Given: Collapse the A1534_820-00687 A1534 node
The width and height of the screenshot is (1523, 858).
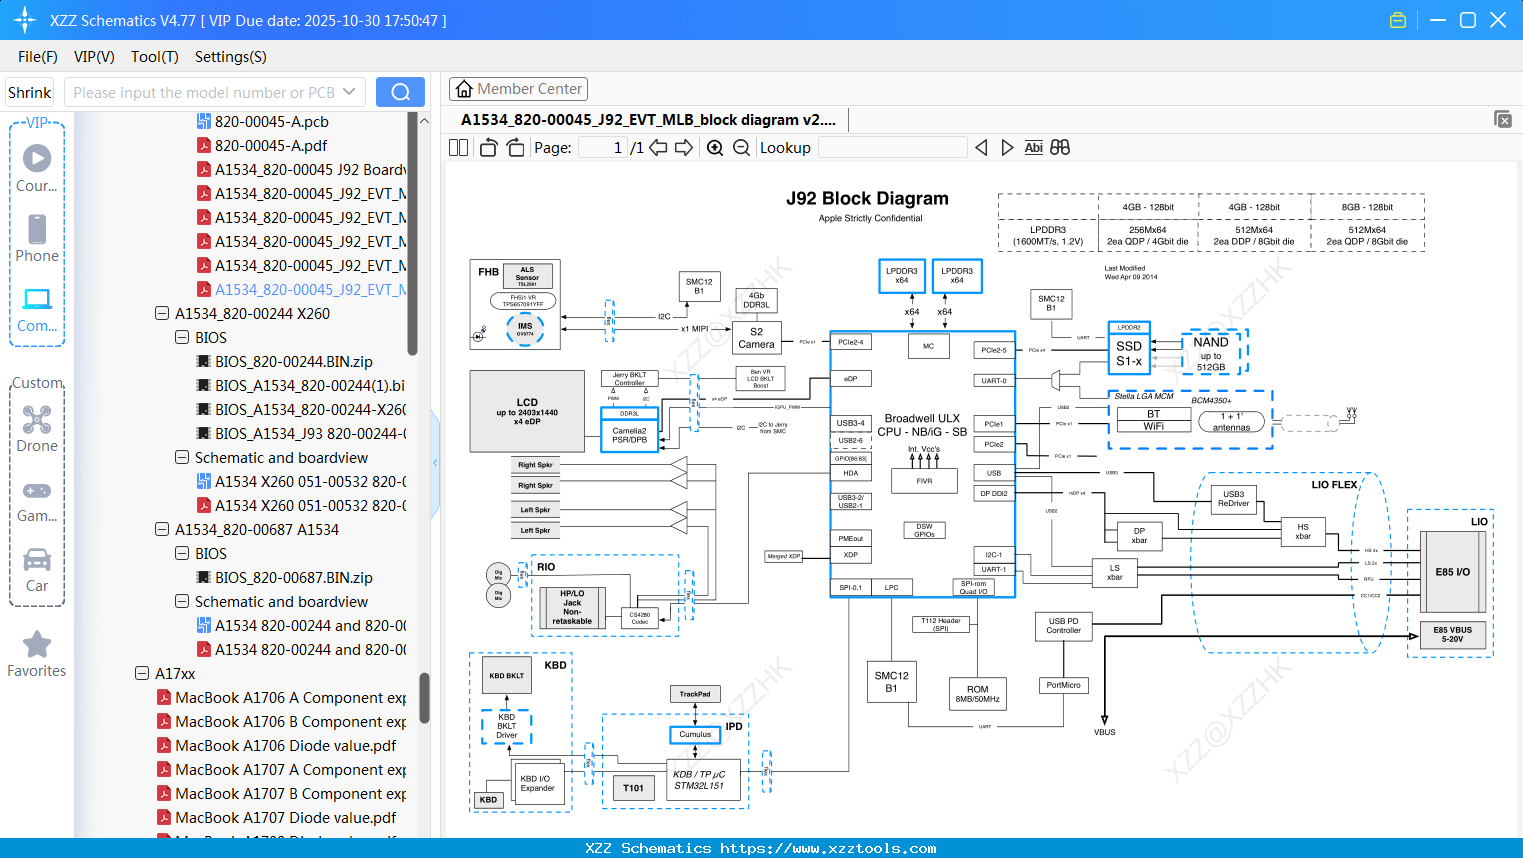Looking at the screenshot, I should (x=162, y=530).
